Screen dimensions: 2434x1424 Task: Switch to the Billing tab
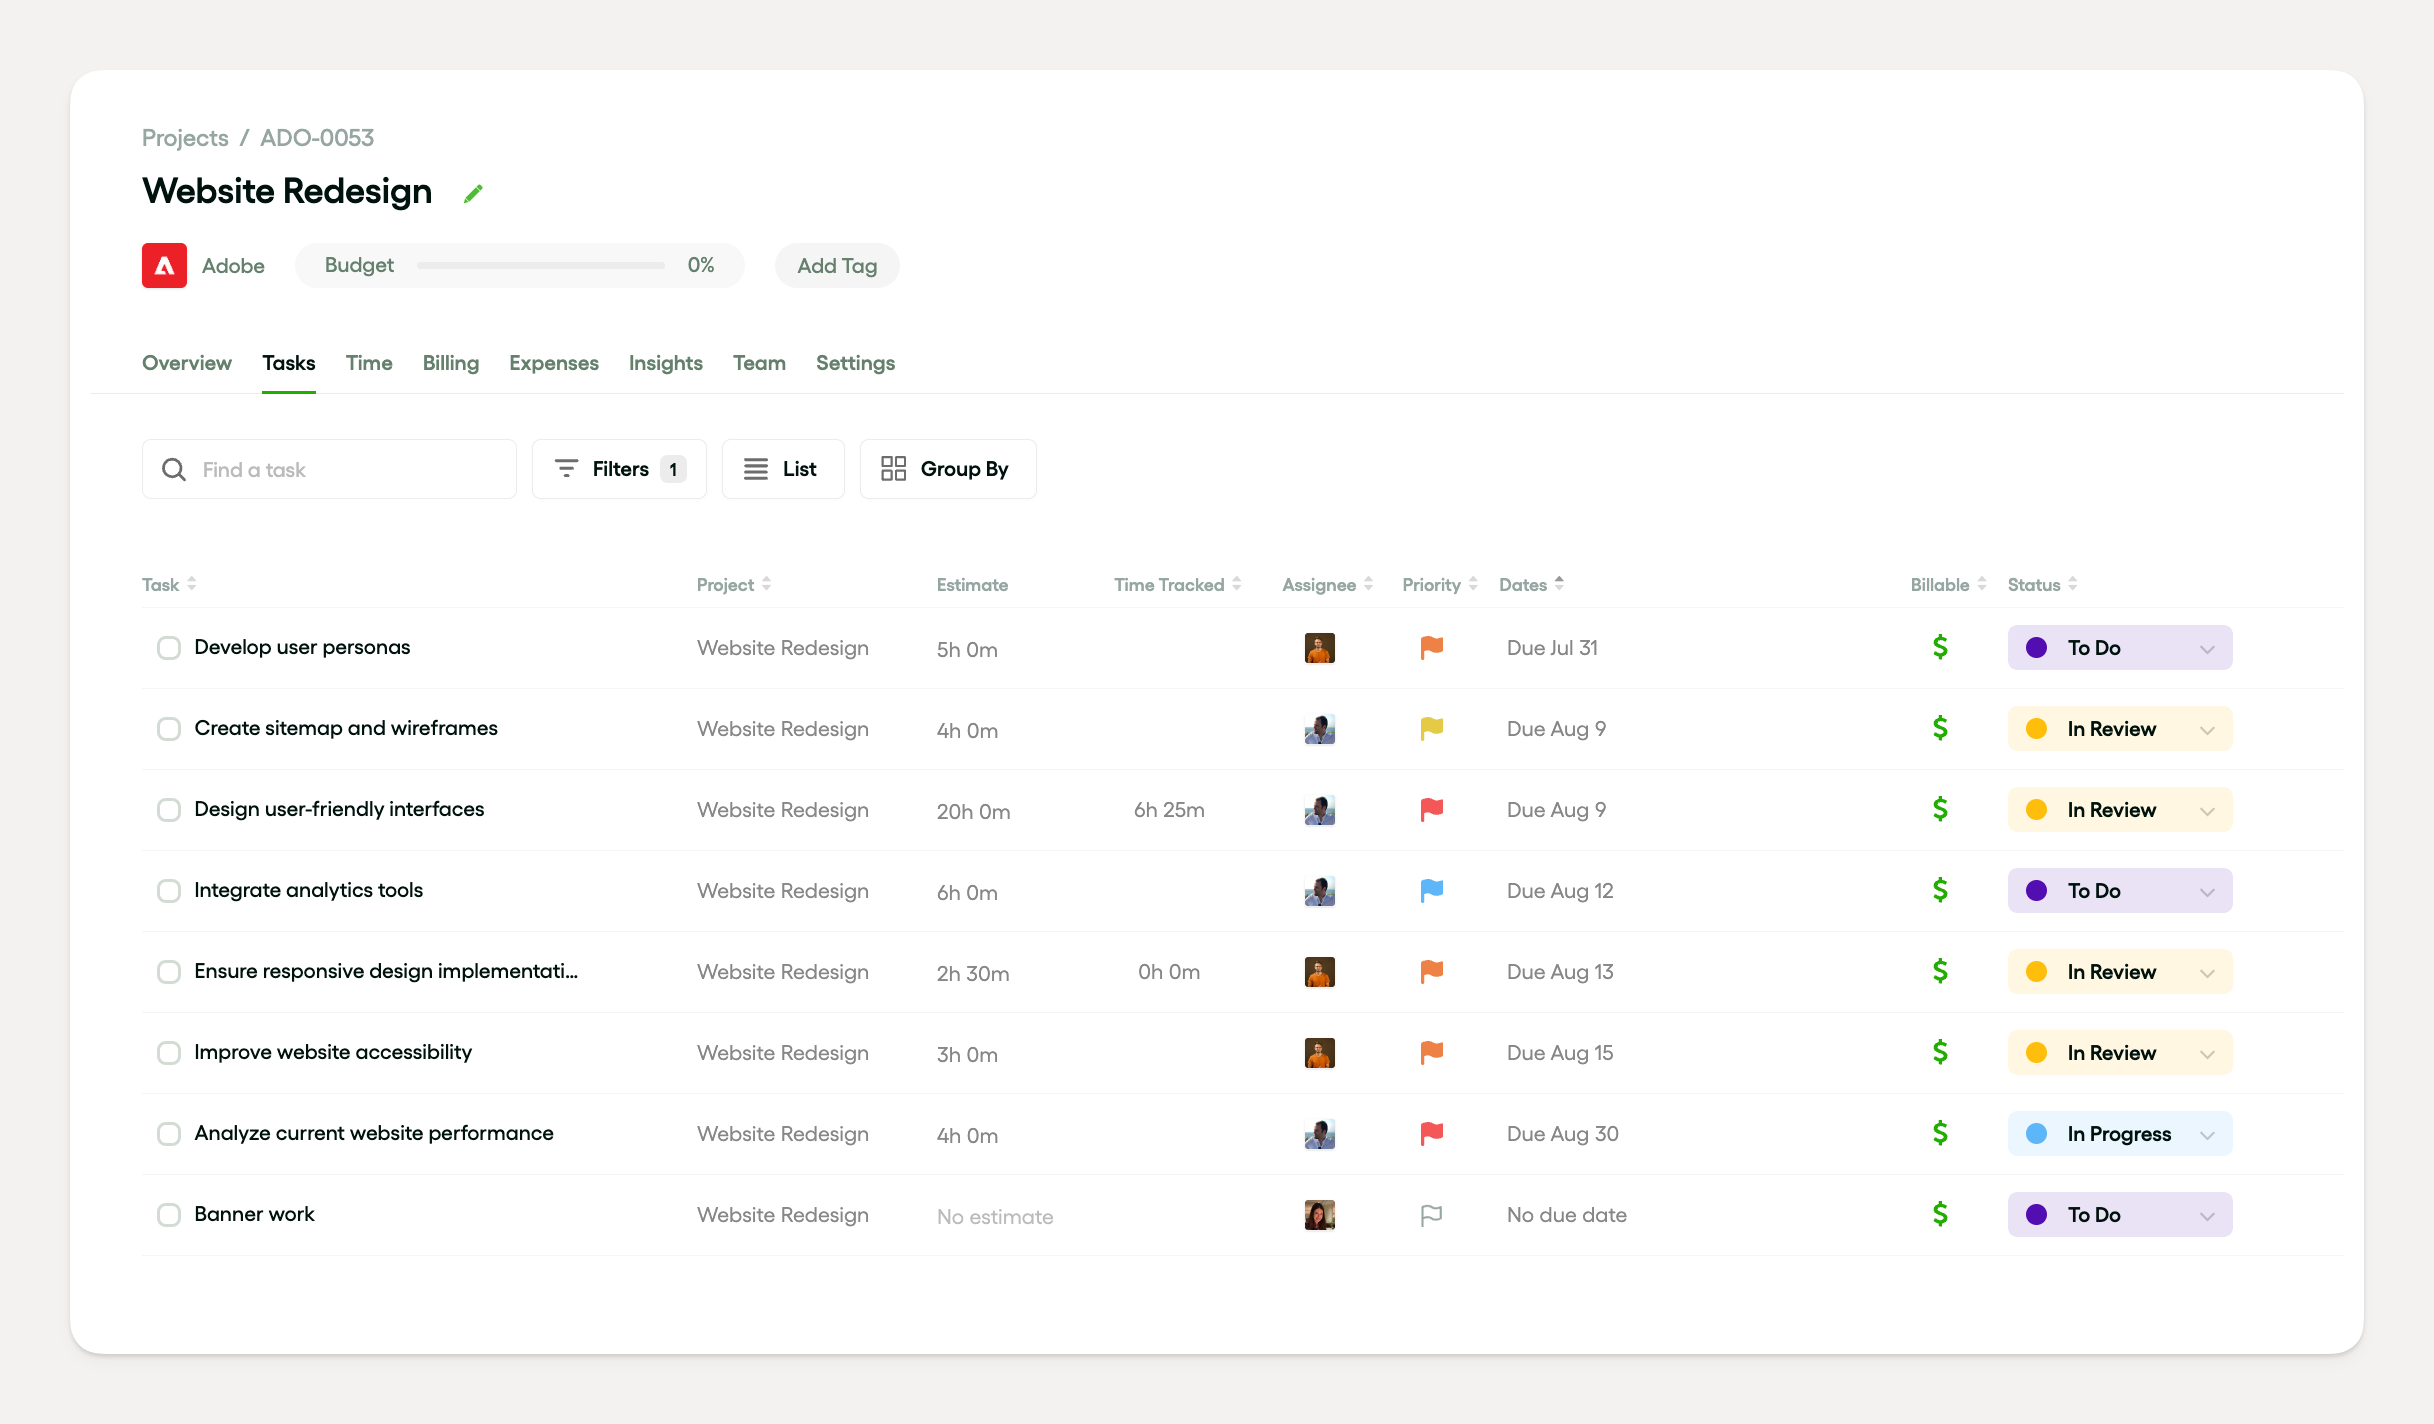pos(450,363)
